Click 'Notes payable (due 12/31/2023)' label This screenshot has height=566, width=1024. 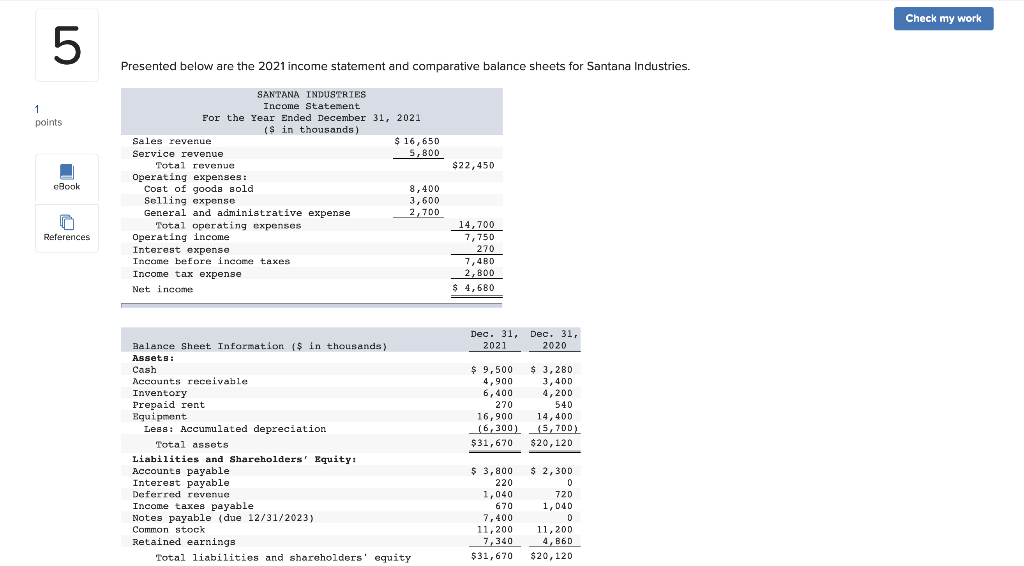pos(223,518)
